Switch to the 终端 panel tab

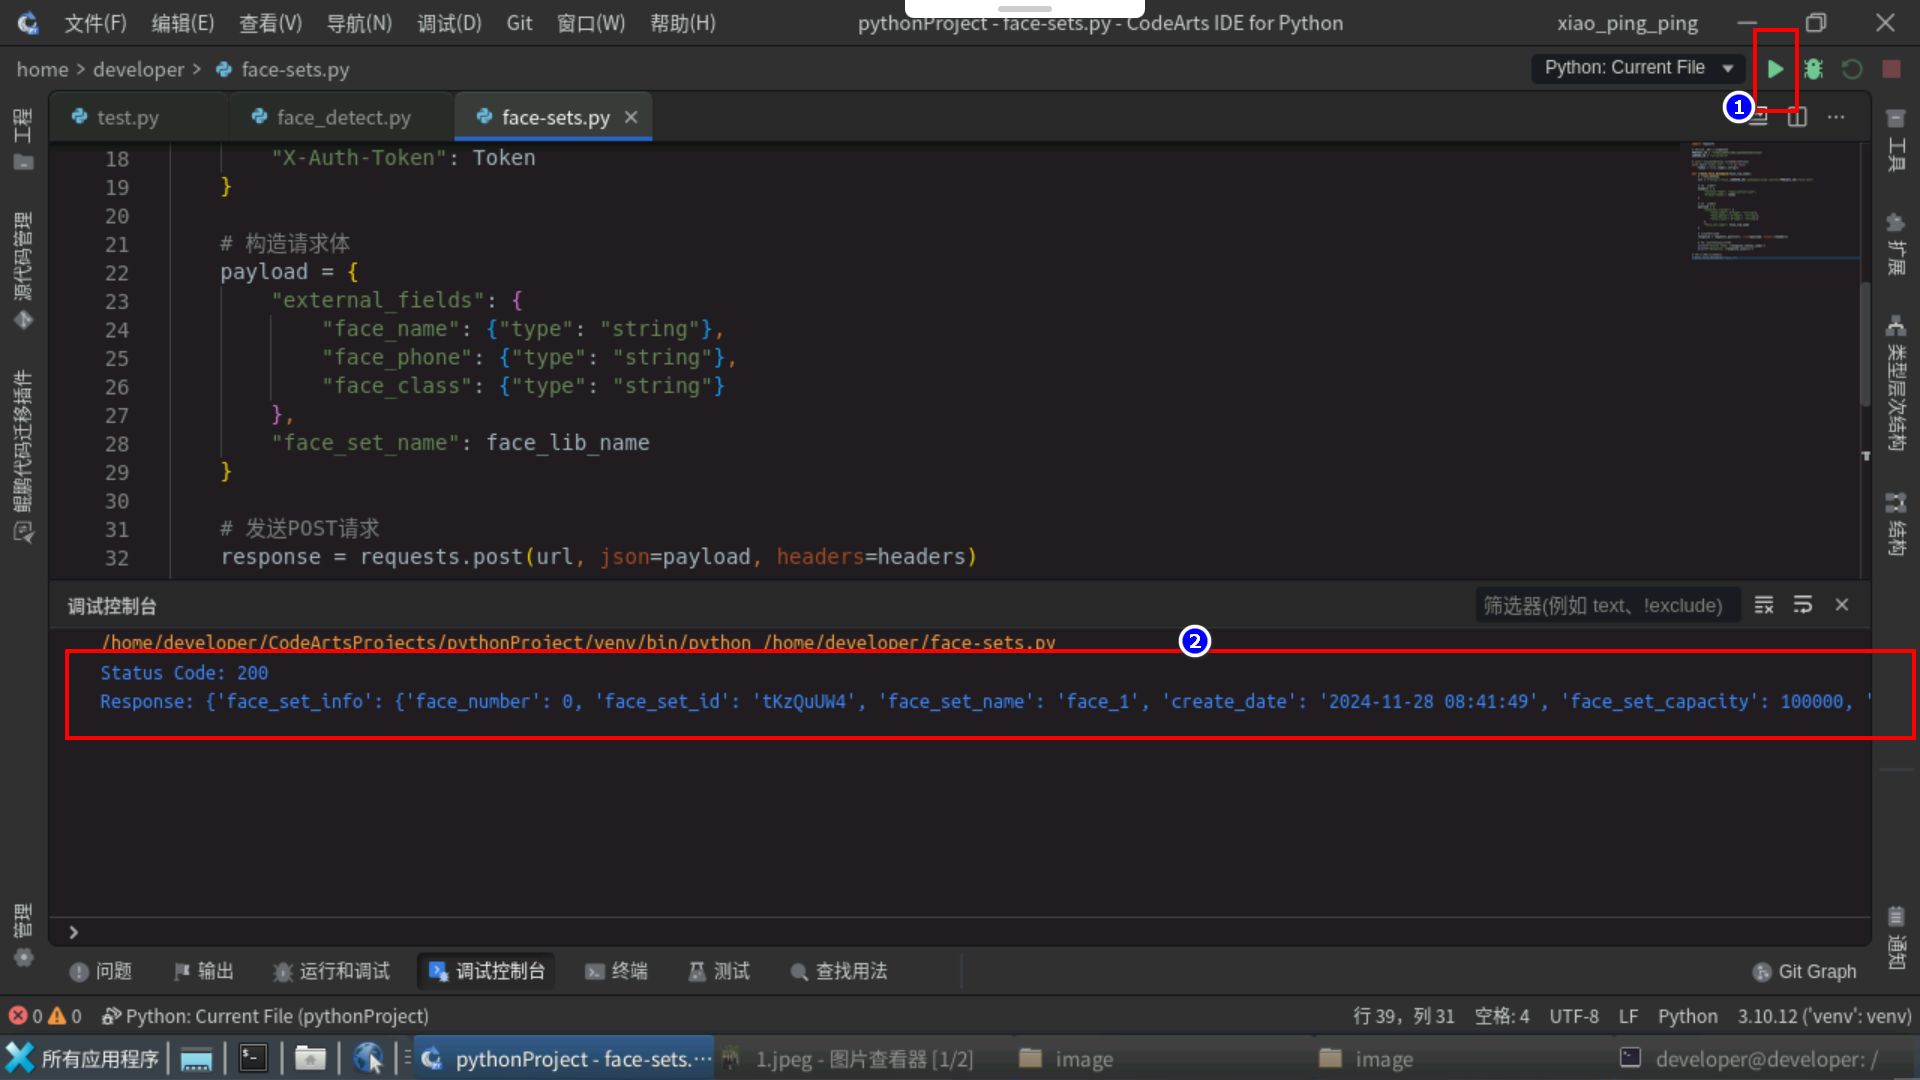617,971
